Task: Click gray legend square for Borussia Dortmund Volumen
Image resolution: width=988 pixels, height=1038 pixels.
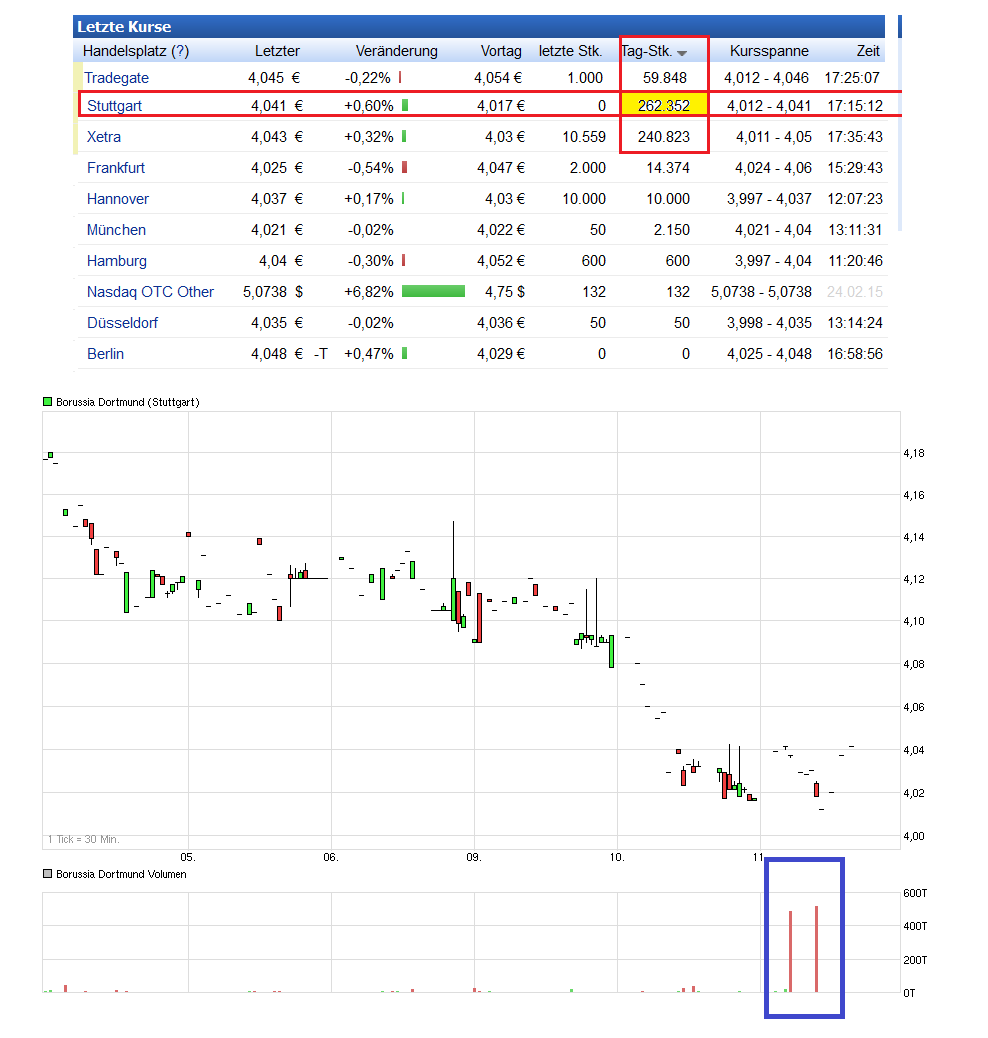Action: (x=47, y=874)
